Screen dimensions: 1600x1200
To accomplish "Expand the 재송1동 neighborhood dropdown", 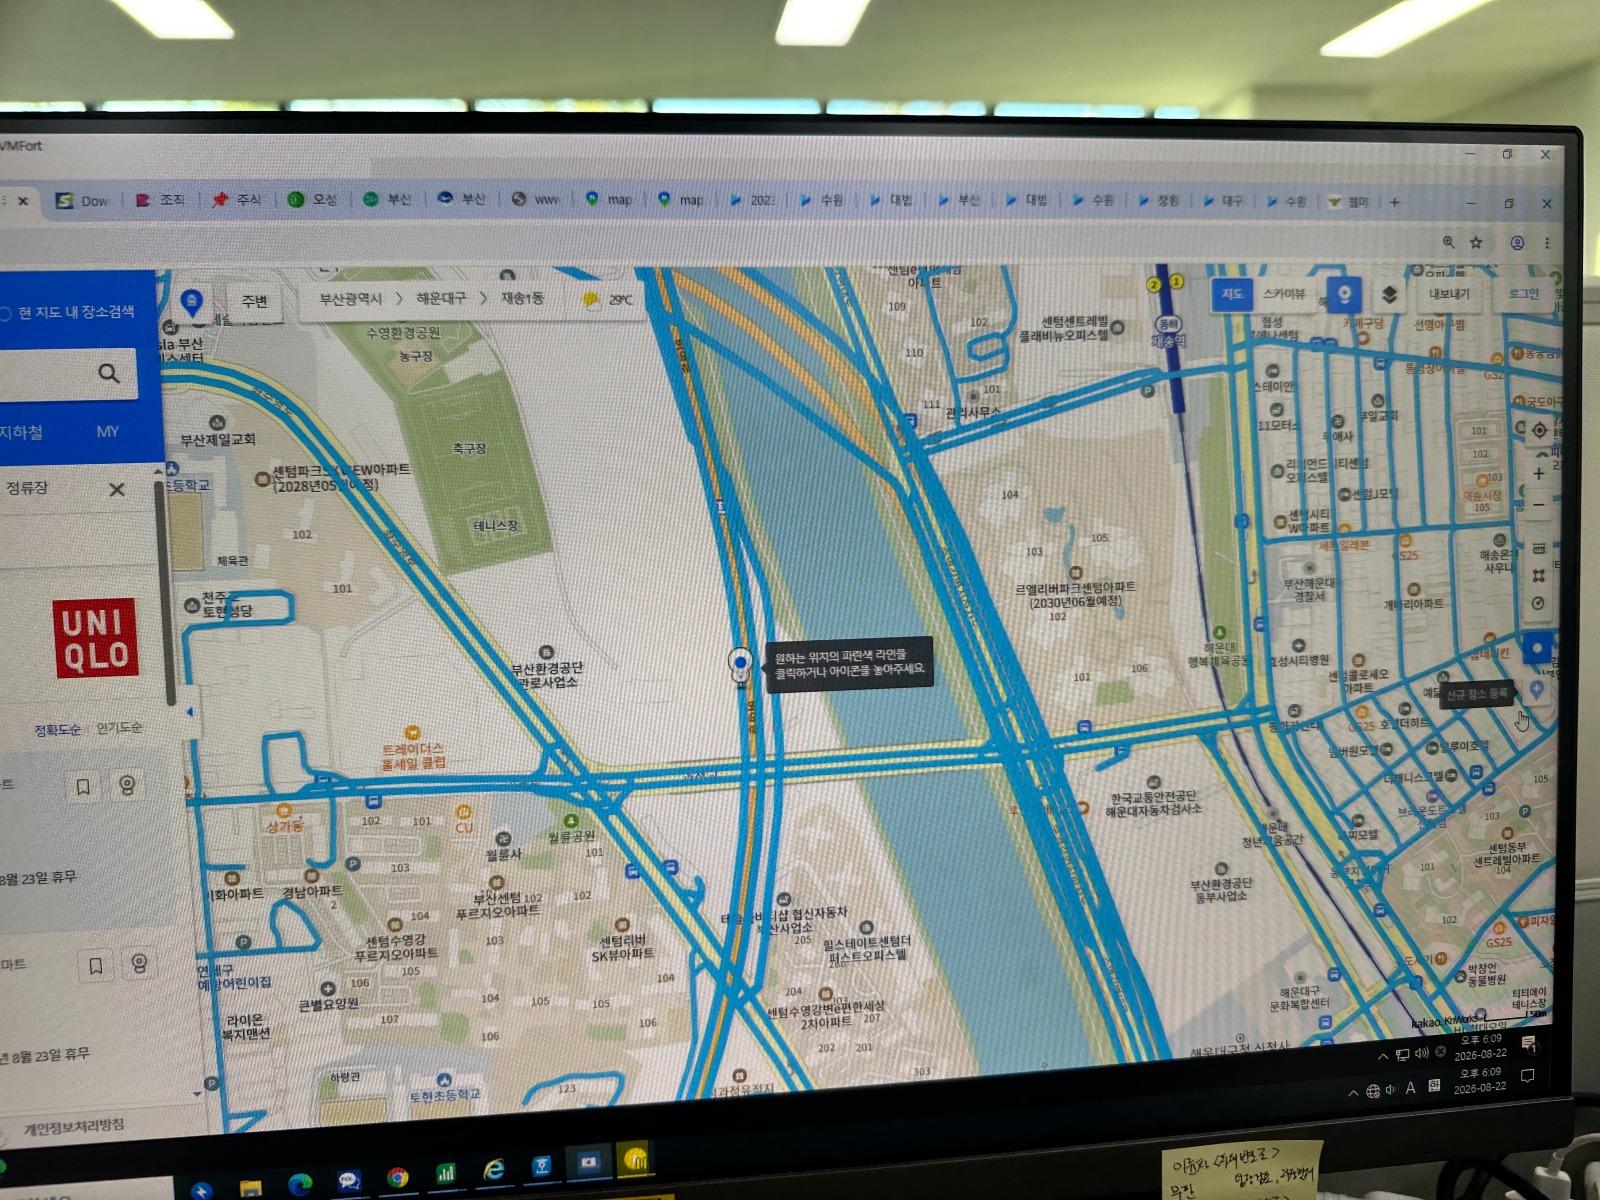I will pos(522,298).
